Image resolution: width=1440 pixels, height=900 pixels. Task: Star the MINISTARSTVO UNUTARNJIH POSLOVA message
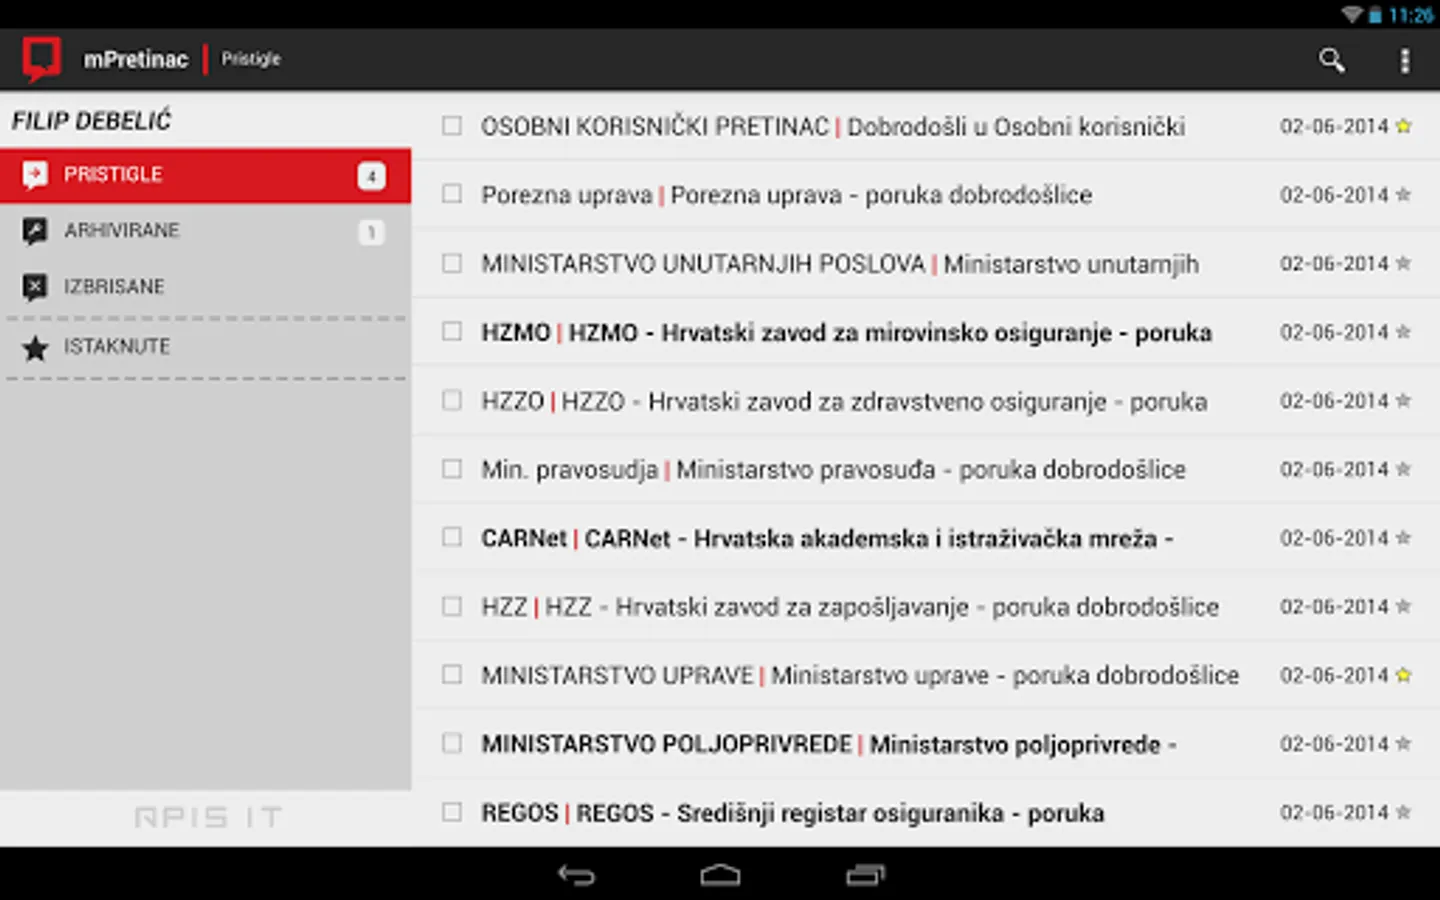[1403, 263]
